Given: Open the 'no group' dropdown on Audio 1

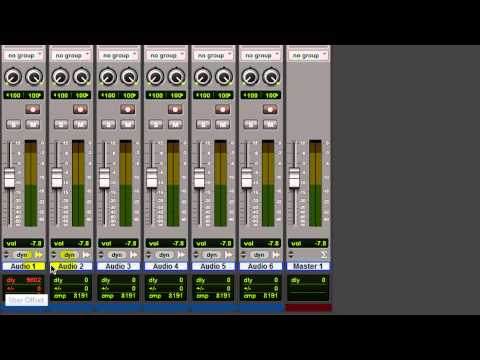Looking at the screenshot, I should point(23,55).
